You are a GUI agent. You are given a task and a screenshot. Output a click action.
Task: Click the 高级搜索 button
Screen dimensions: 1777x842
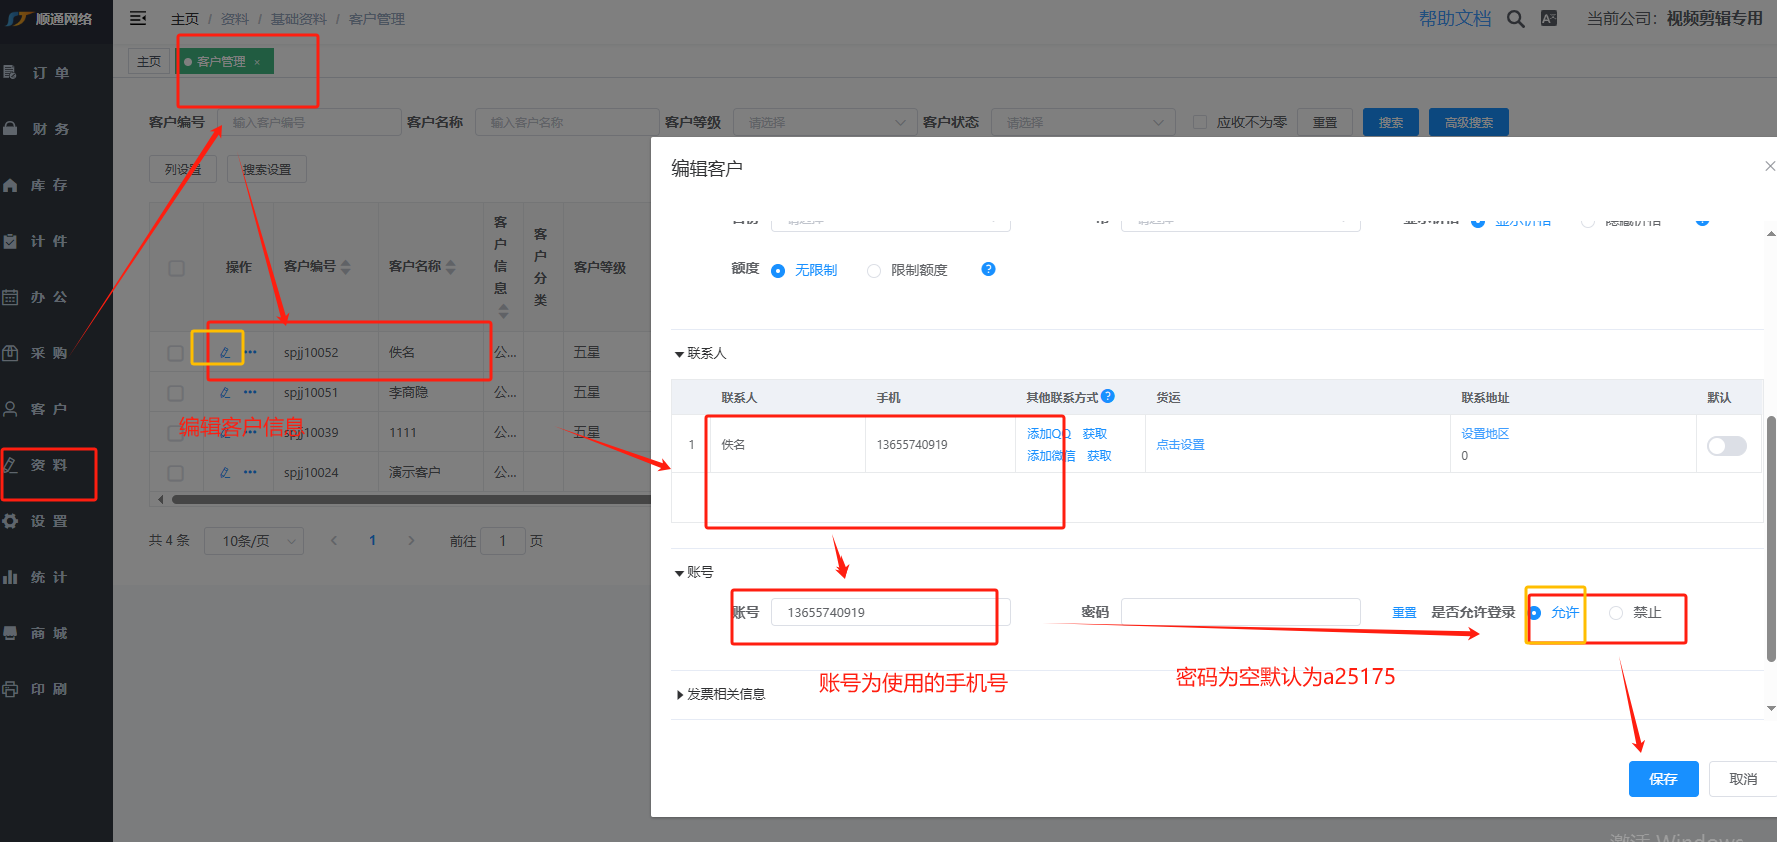1469,122
